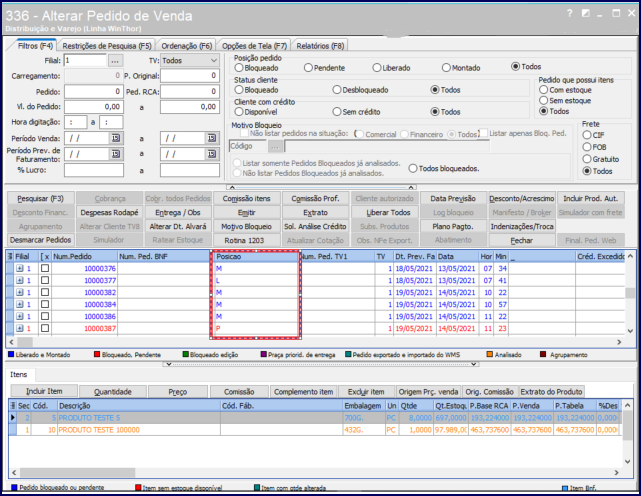
Task: Click the Posicao column header
Action: pos(255,256)
